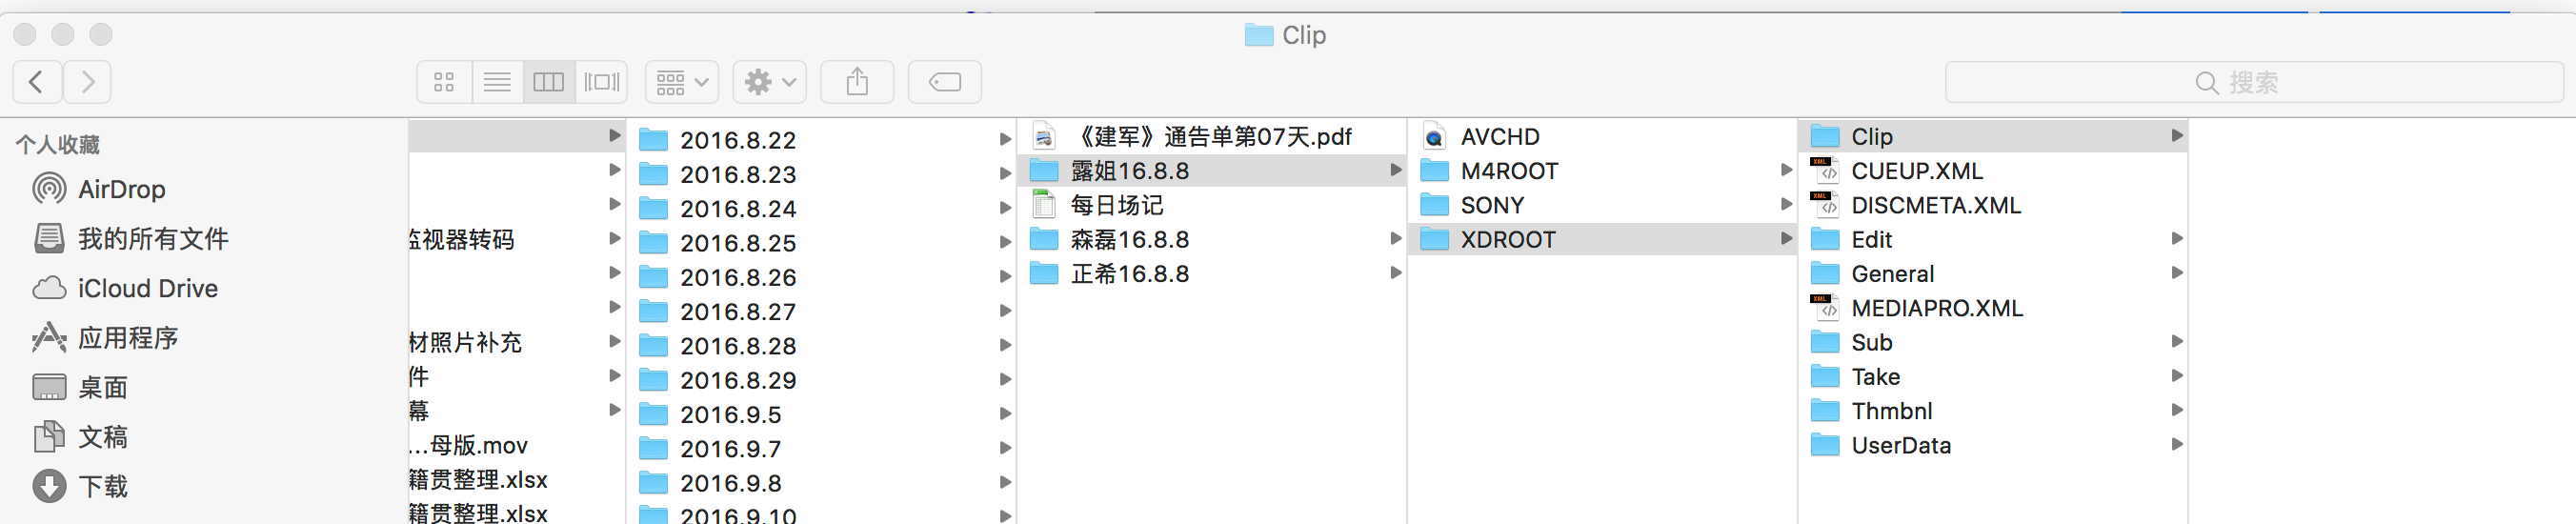Click the 搜索 search field
The image size is (2576, 524).
click(x=2254, y=82)
